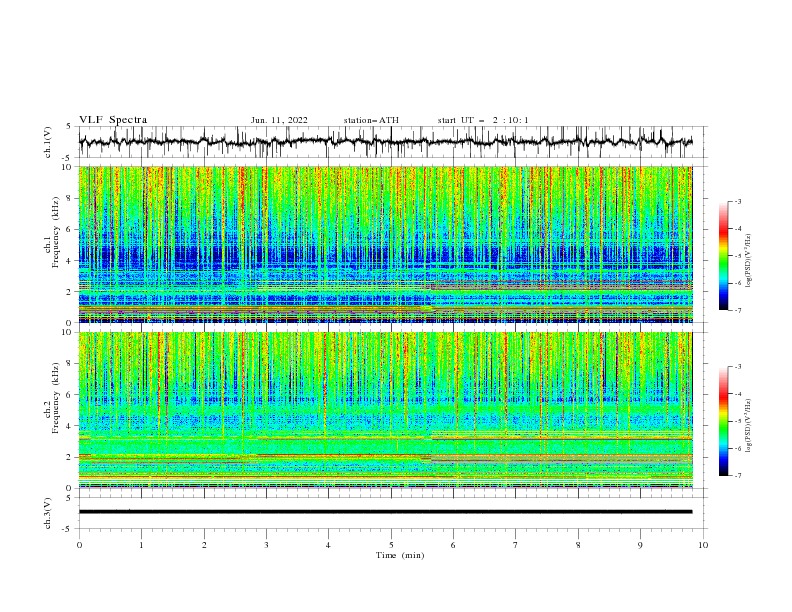The image size is (792, 612).
Task: Click the ch.3 flat black trace
Action: [385, 512]
